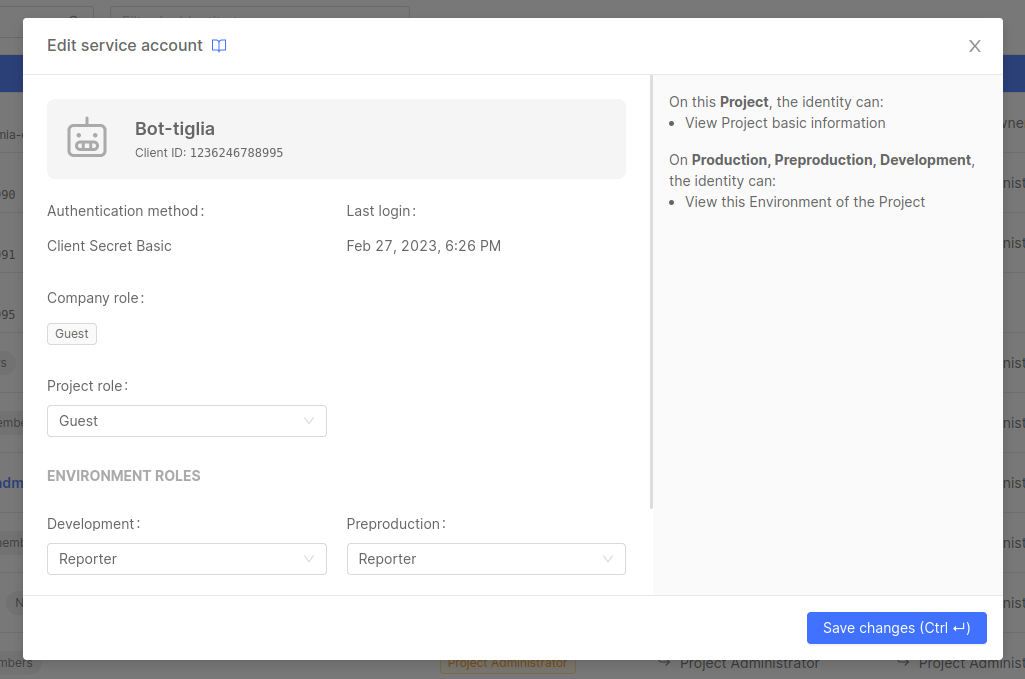Dismiss the dialog with the X

(974, 46)
